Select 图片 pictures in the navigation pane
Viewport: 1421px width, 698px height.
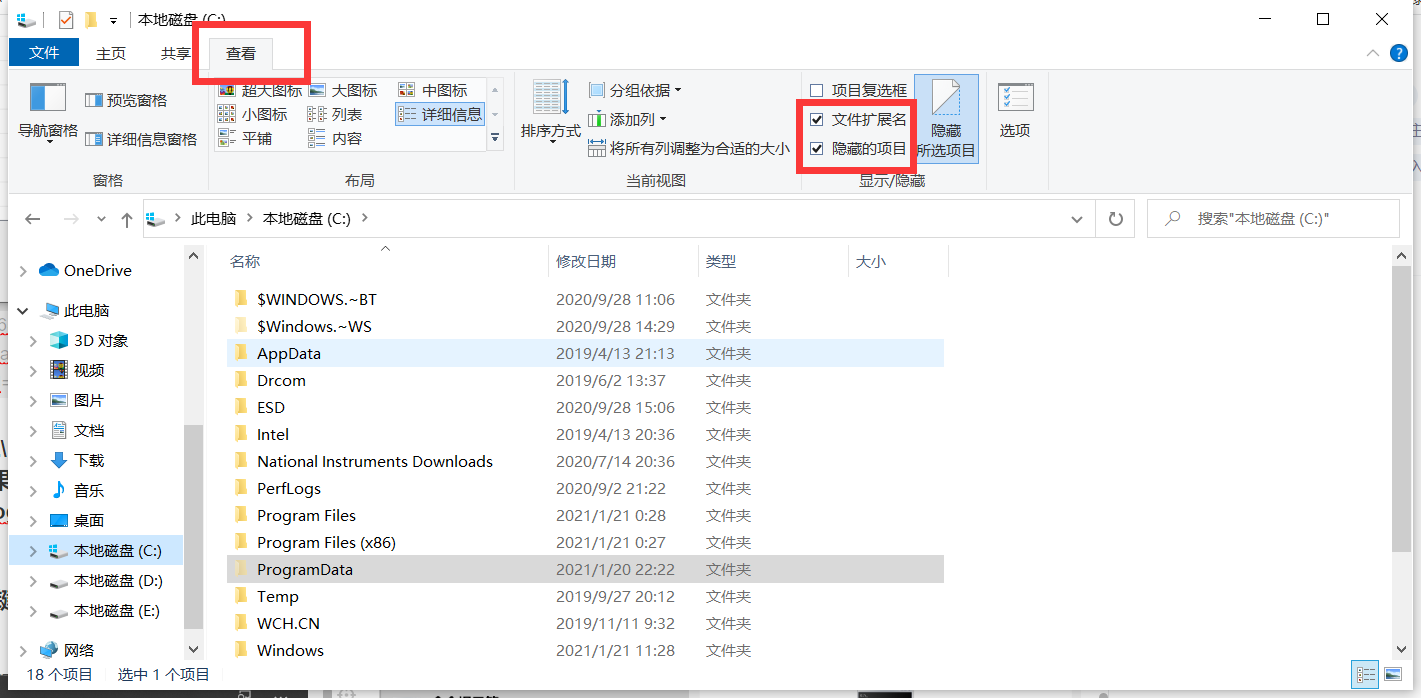coord(88,400)
